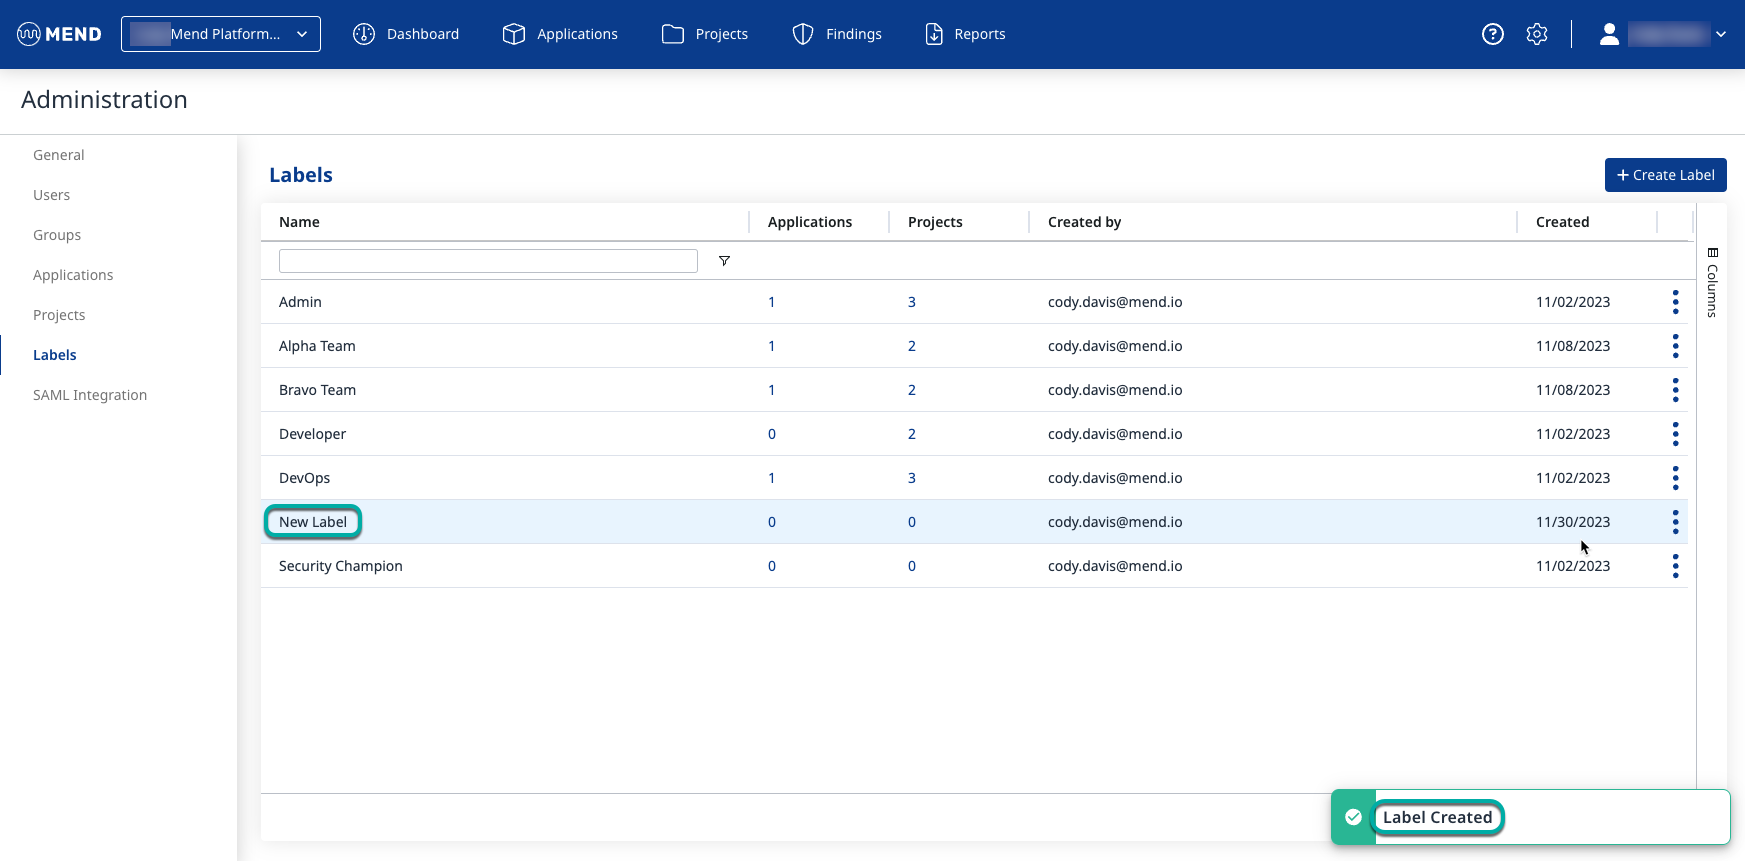Expand the Columns side panel
This screenshot has width=1745, height=861.
(x=1712, y=283)
